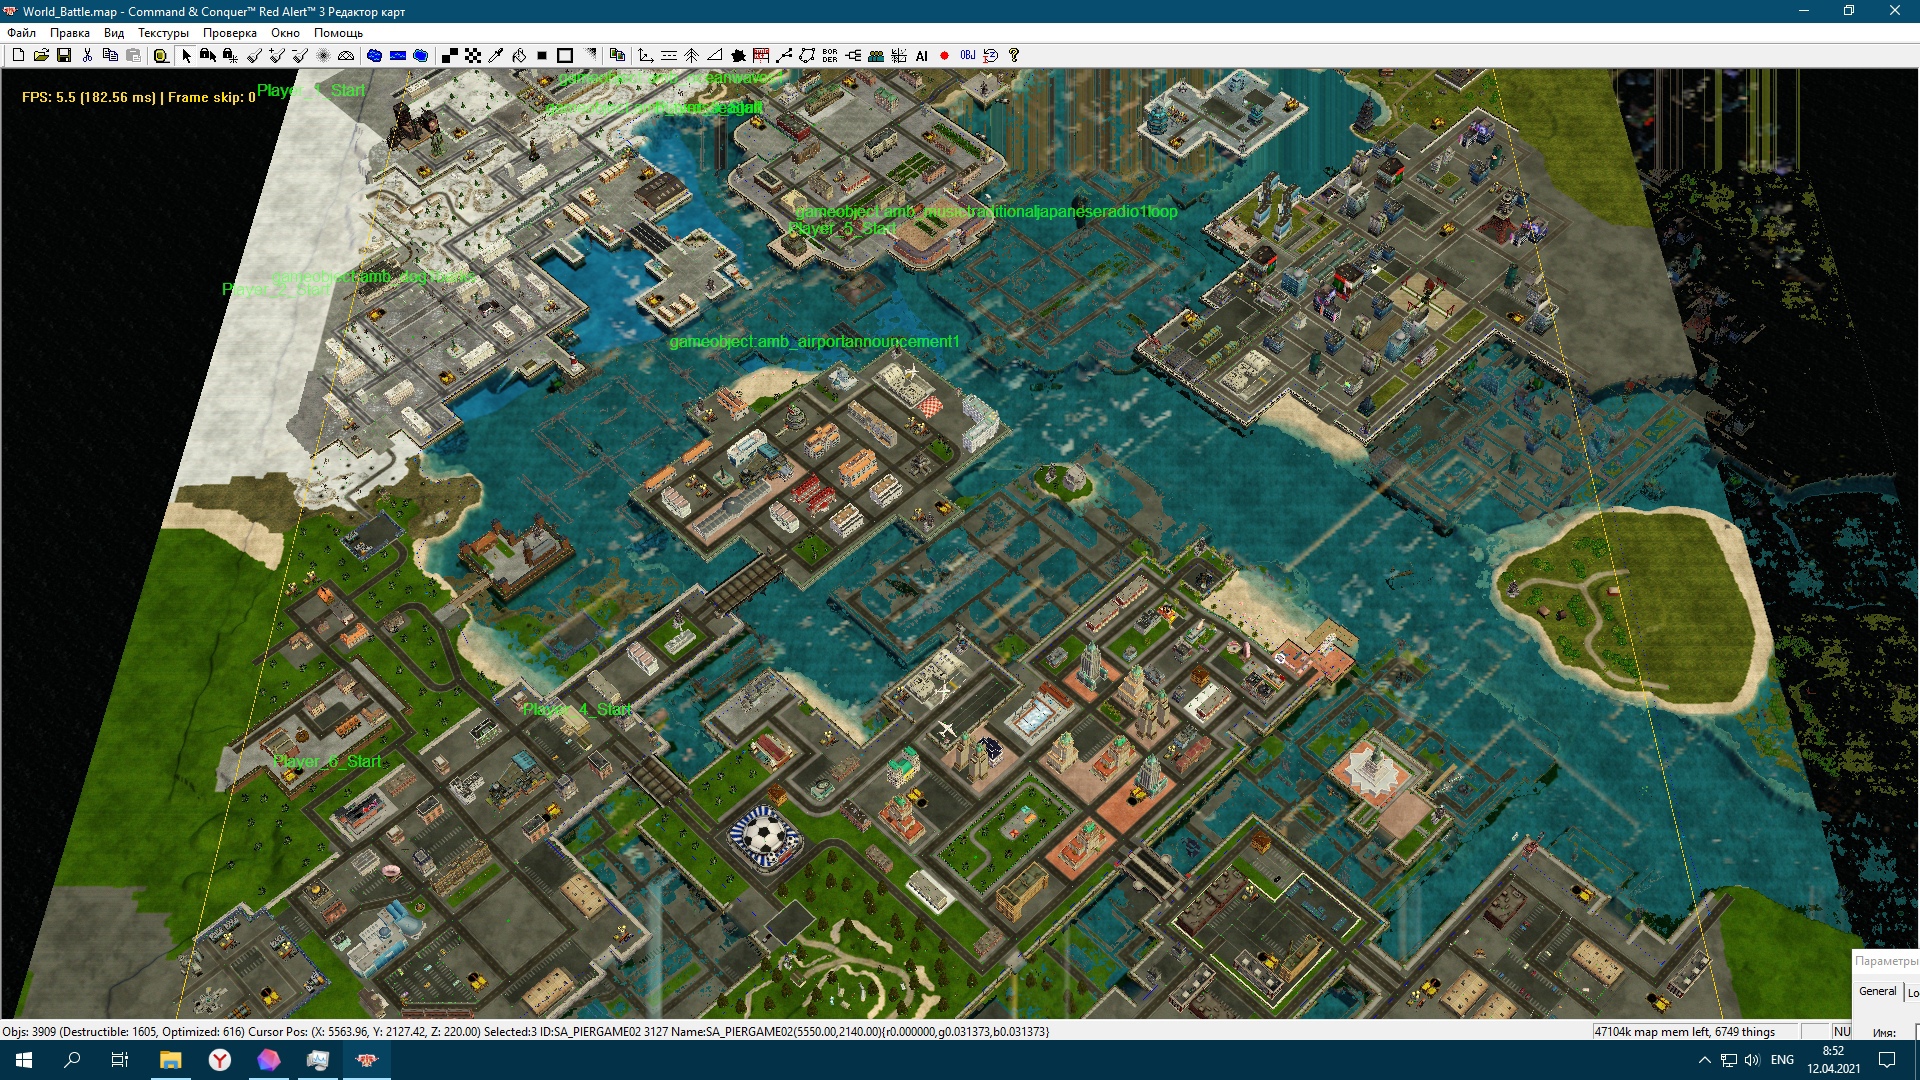This screenshot has height=1080, width=1920.
Task: Click the OBJ object list icon
Action: tap(968, 56)
